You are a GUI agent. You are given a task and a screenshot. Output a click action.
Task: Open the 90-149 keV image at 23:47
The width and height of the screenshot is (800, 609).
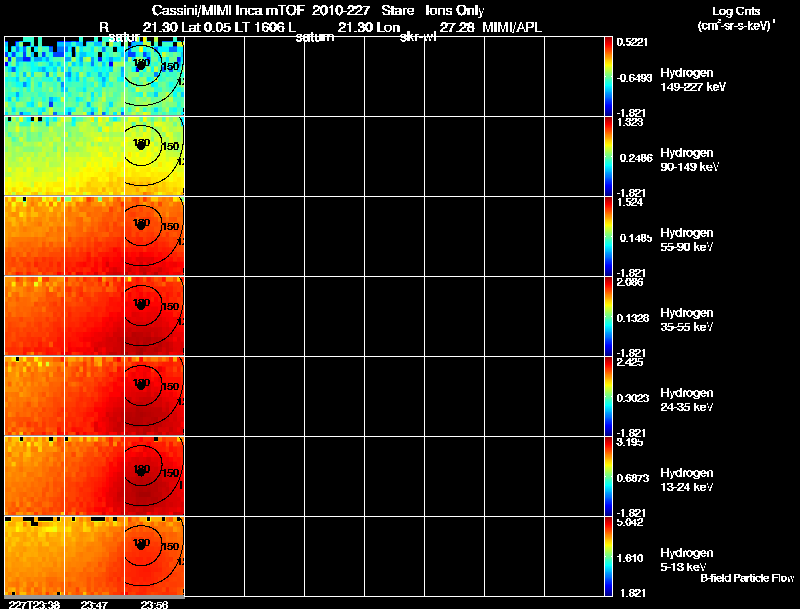point(94,156)
